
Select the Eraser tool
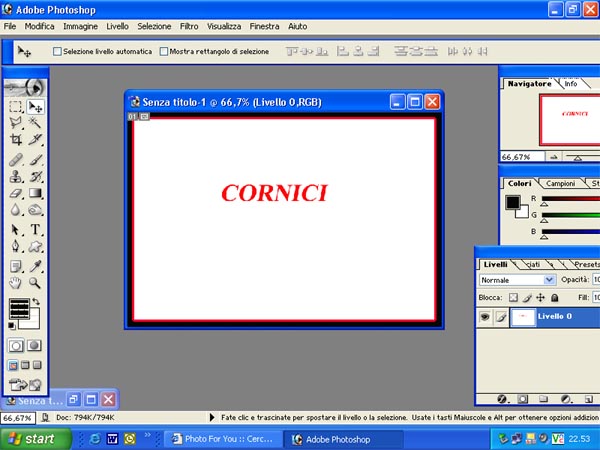click(16, 193)
